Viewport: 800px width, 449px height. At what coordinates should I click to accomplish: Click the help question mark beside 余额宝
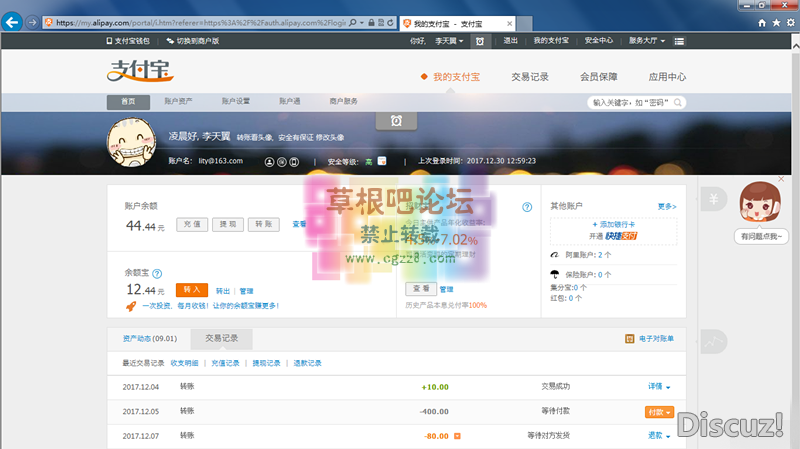157,273
